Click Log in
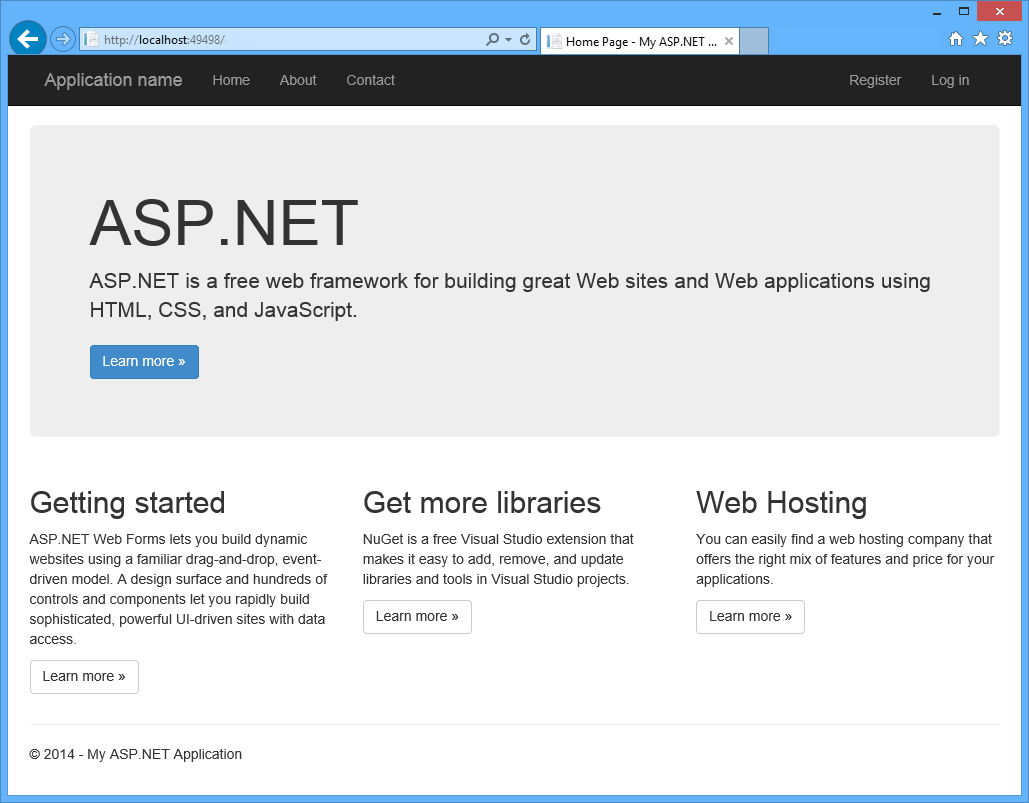This screenshot has height=803, width=1029. tap(949, 80)
